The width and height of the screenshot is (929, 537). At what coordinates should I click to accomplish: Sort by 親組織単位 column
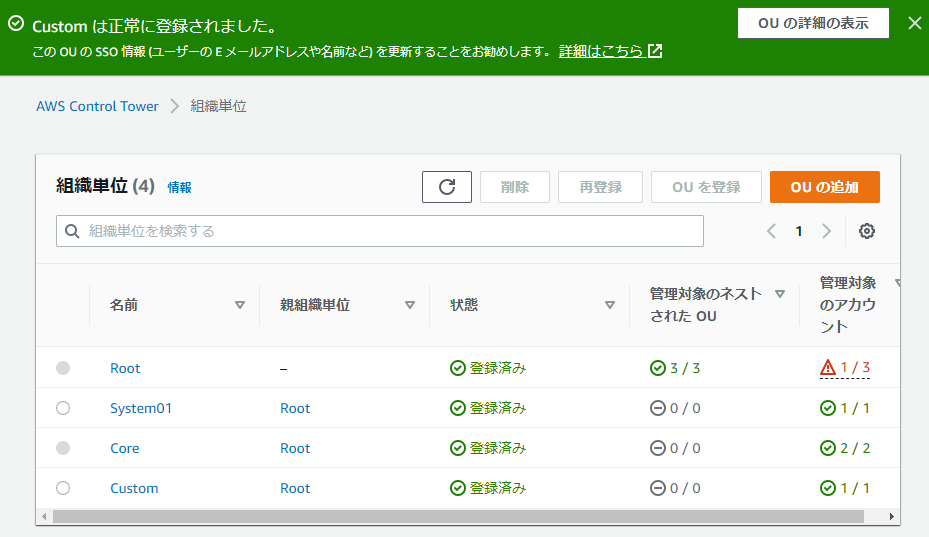tap(409, 305)
